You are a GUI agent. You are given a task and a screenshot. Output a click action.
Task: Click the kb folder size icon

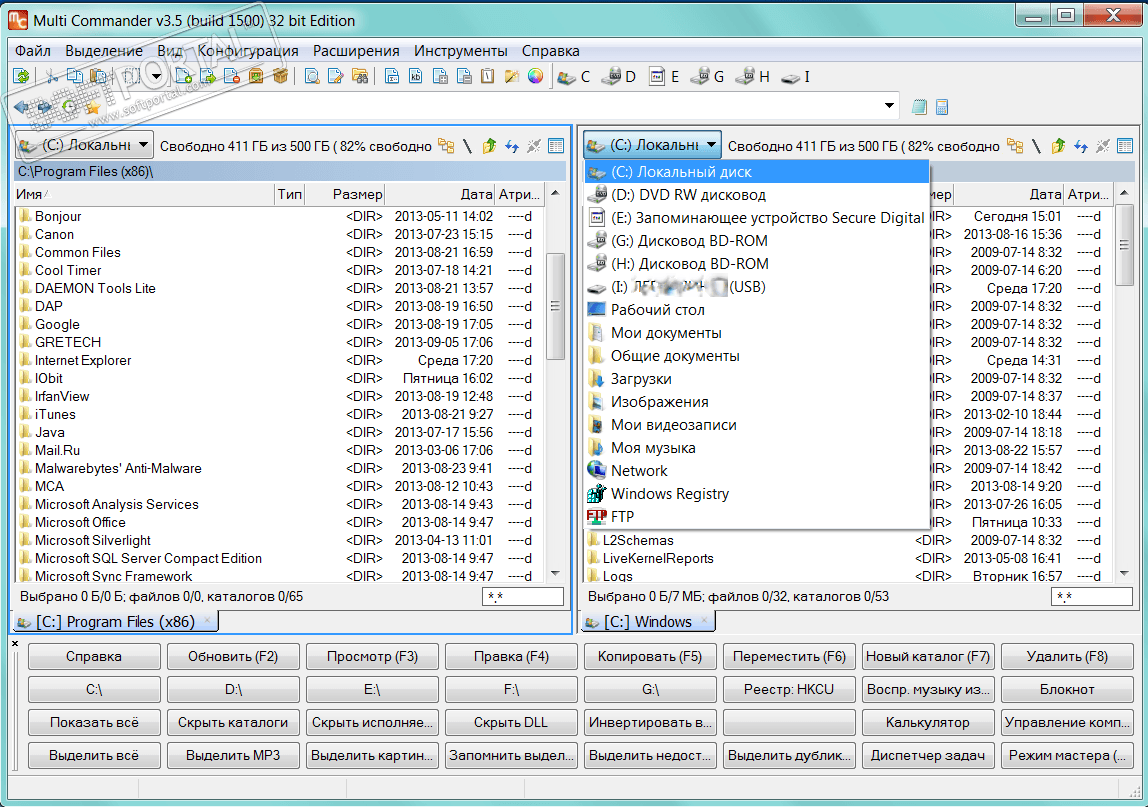point(416,76)
